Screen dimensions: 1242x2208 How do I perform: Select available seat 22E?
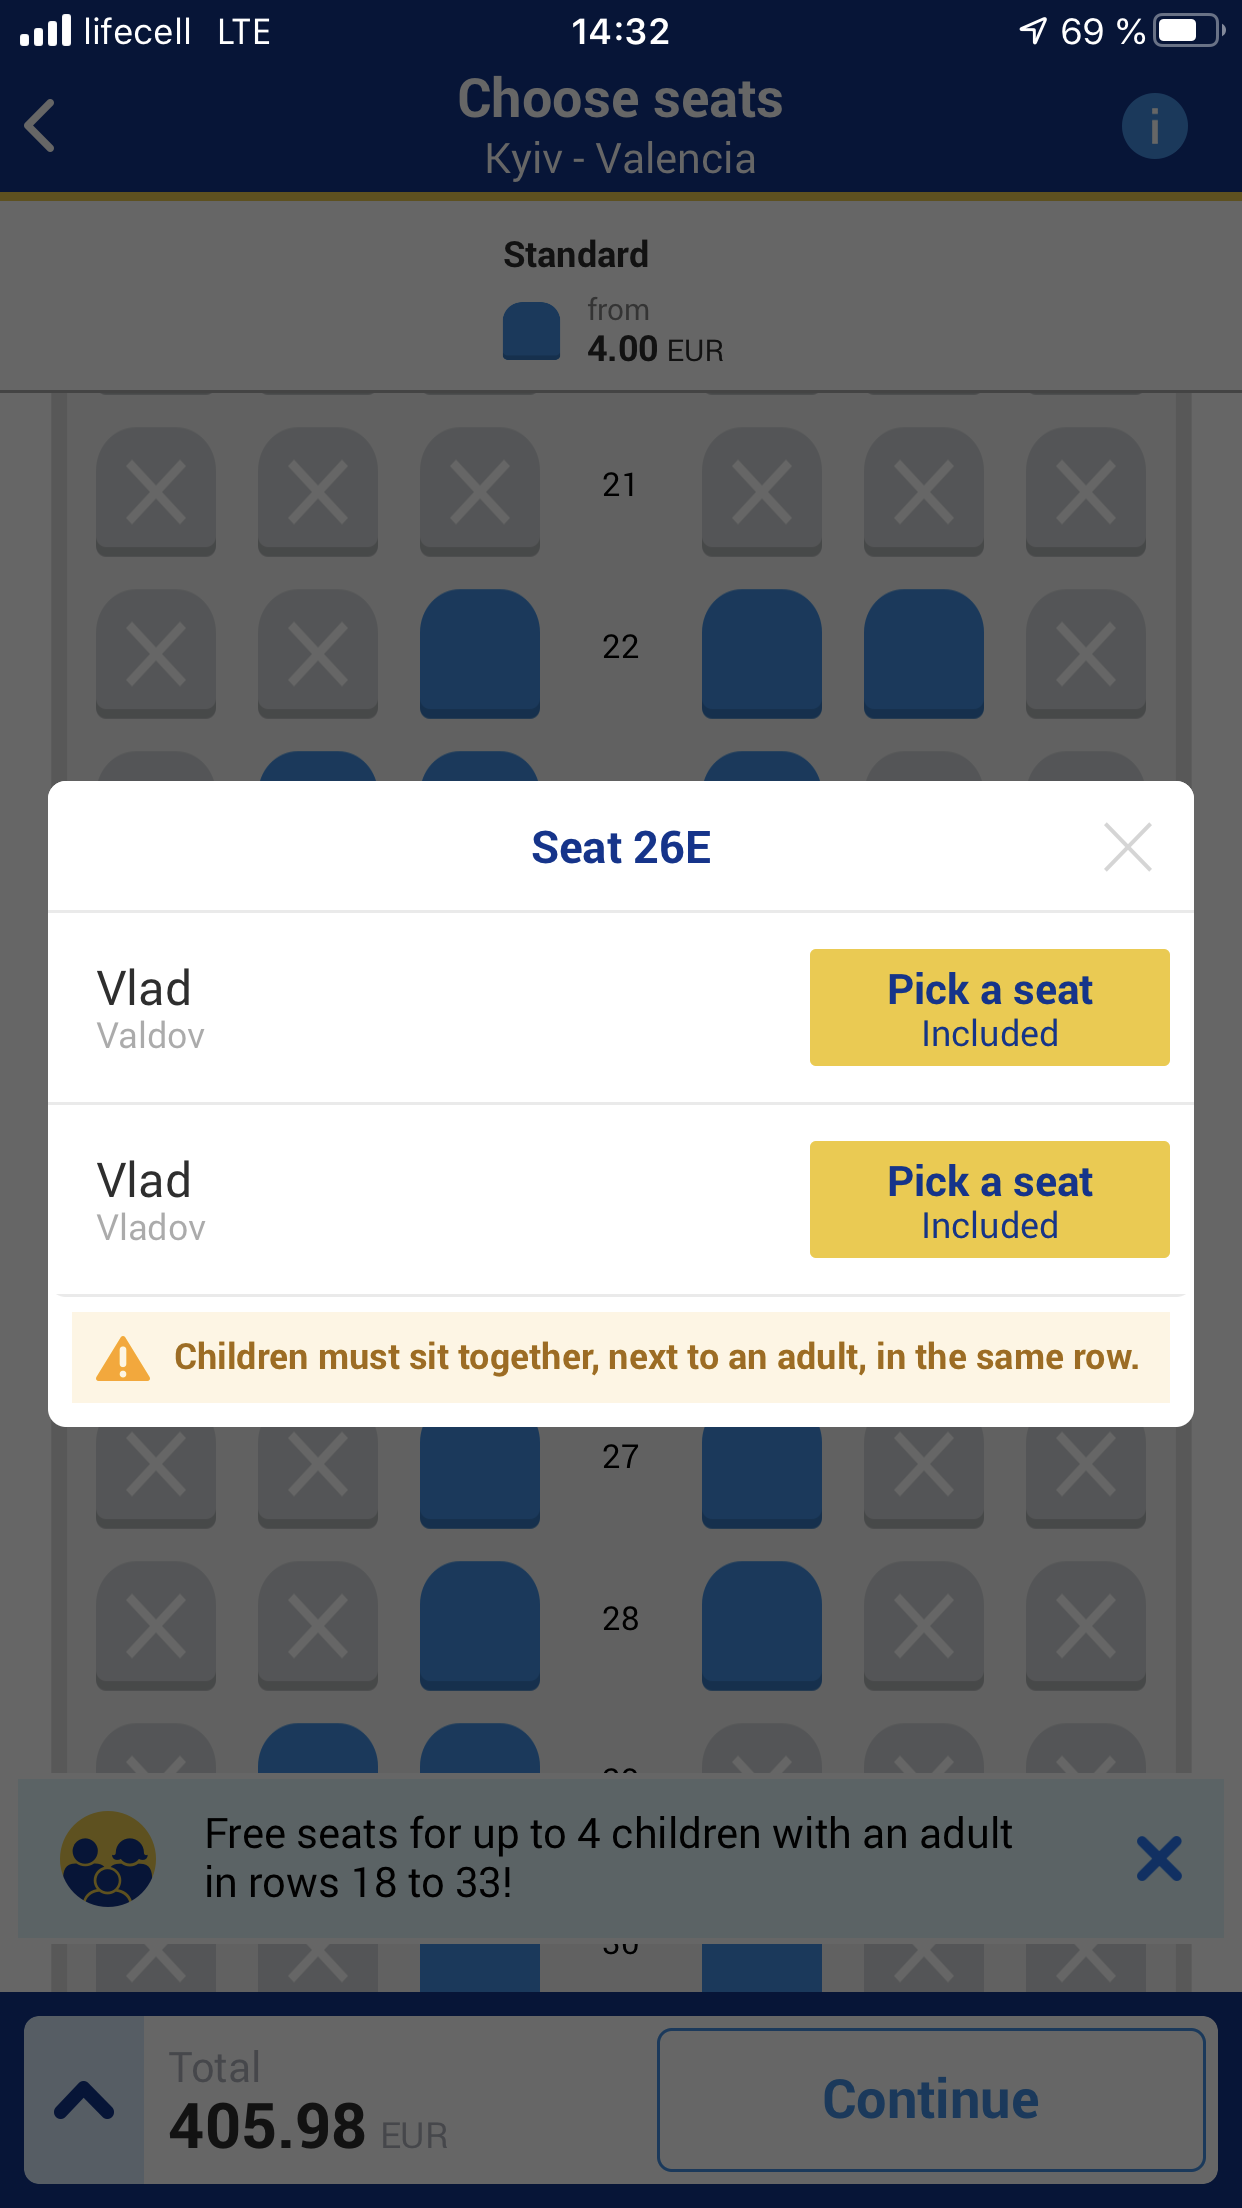point(924,653)
